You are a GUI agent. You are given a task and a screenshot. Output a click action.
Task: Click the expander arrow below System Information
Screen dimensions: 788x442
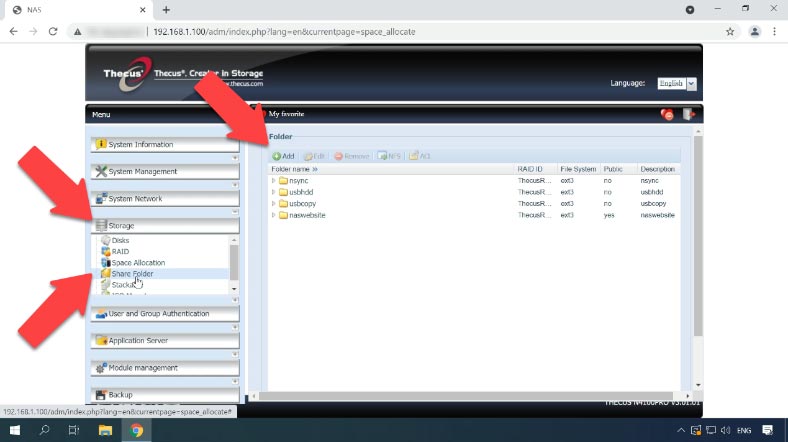(x=235, y=158)
